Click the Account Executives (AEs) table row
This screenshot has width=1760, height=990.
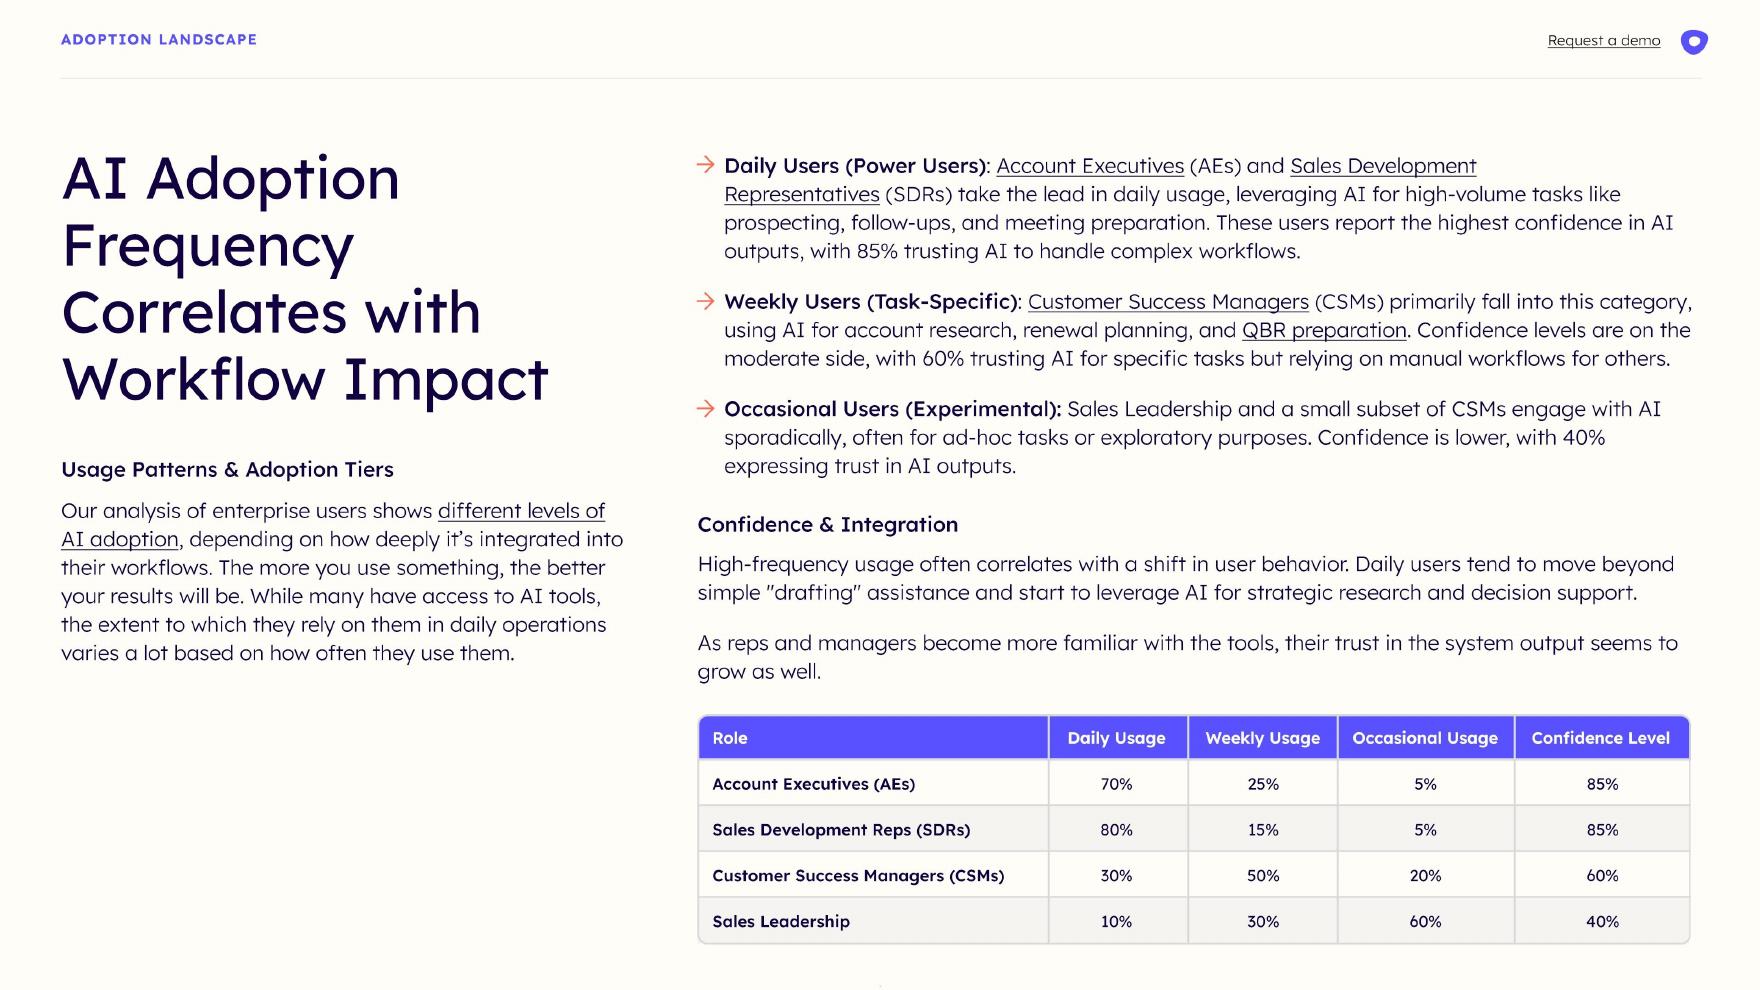1194,784
